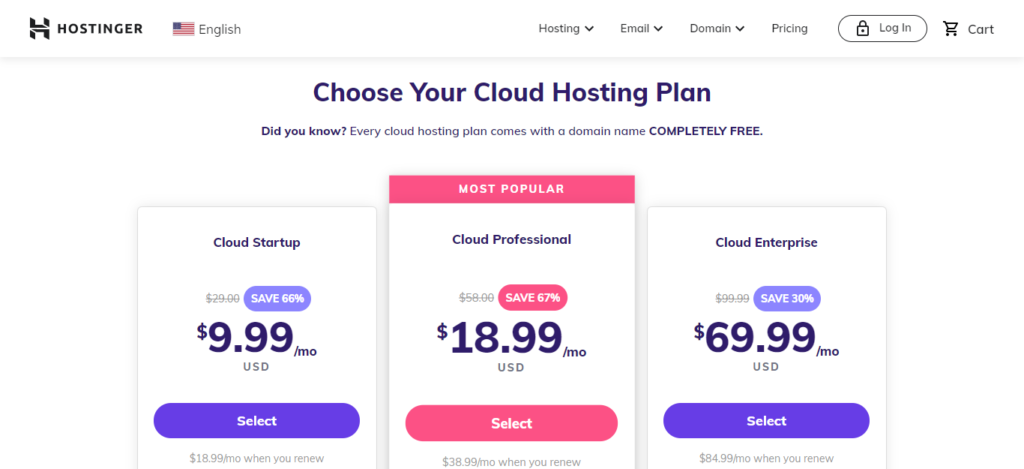Click the SAVE 30% badge
The width and height of the screenshot is (1024, 469).
[787, 299]
